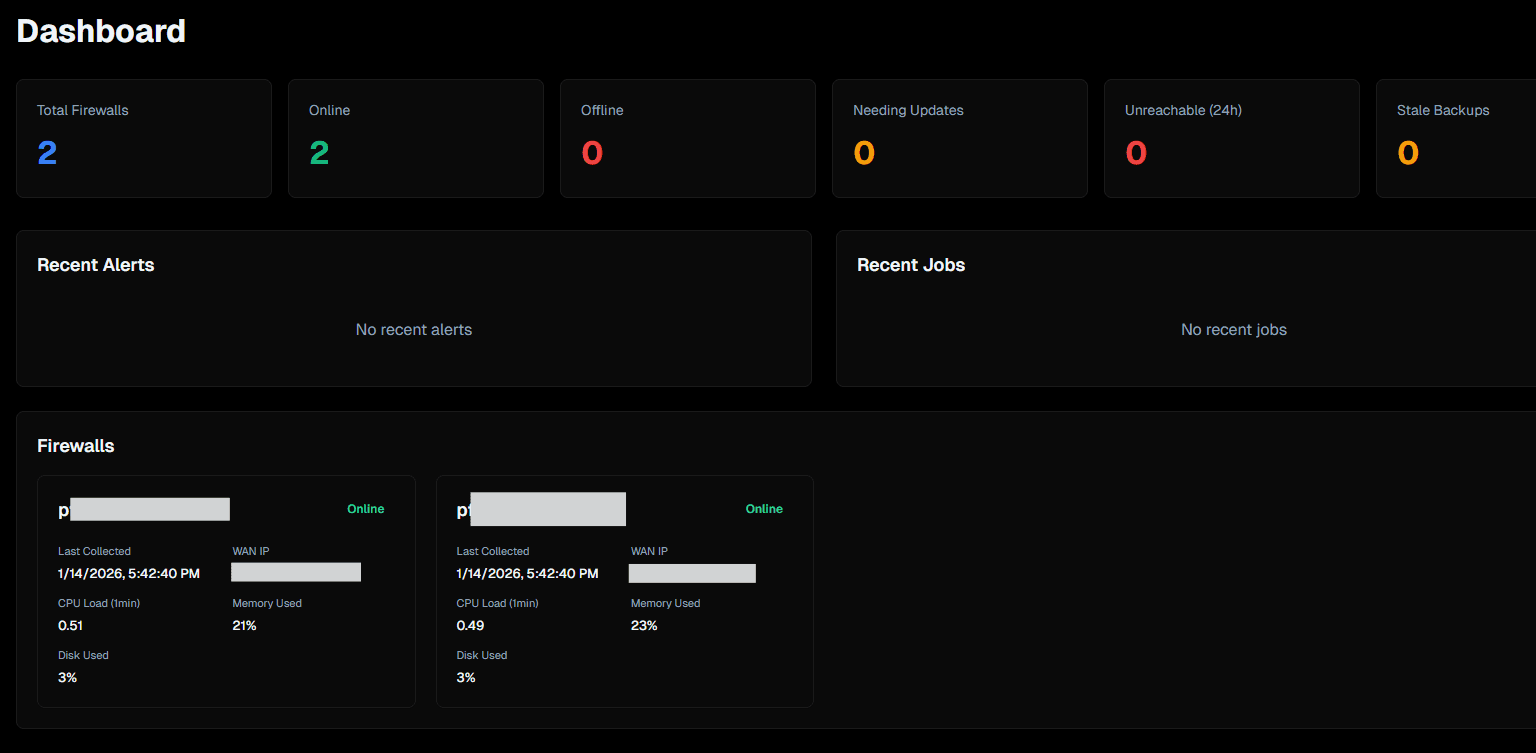Select the Unreachable (24h) stat card
The width and height of the screenshot is (1536, 753).
click(1231, 138)
